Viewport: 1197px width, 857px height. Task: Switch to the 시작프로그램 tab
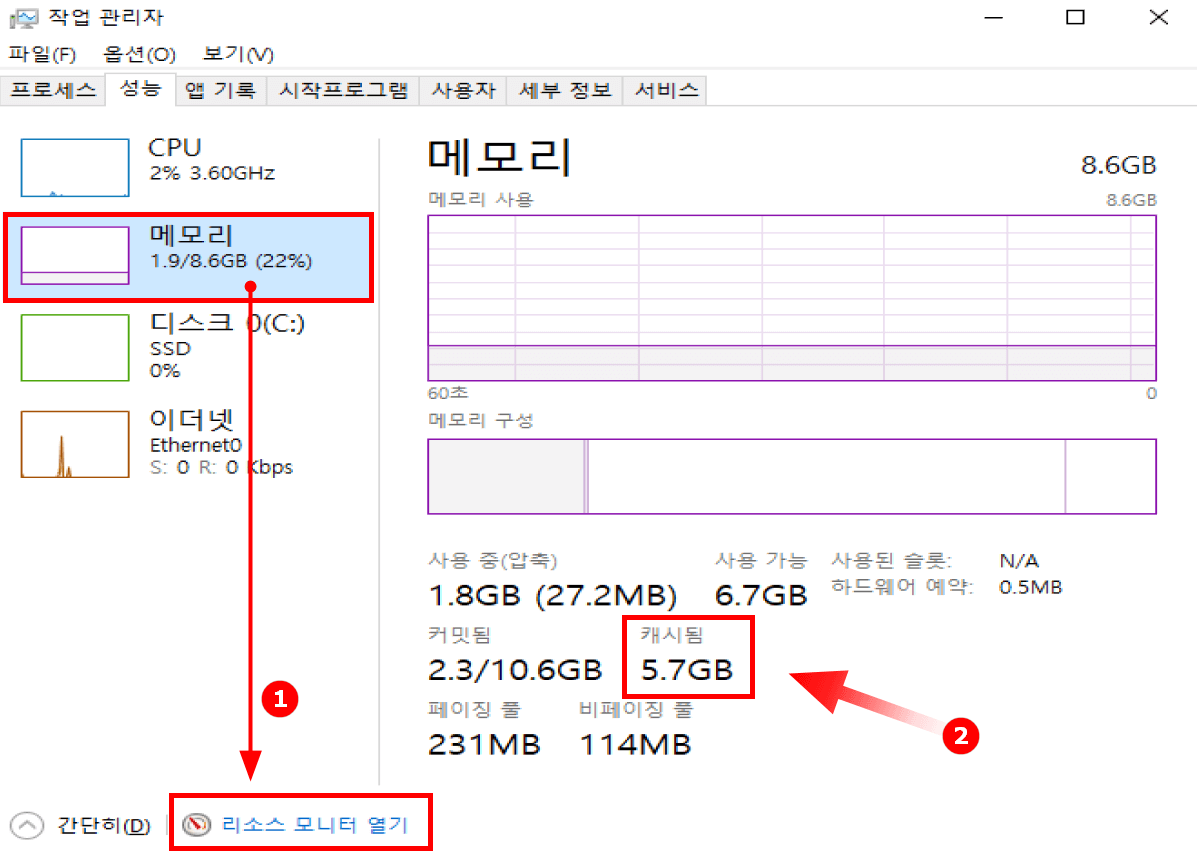pos(343,90)
